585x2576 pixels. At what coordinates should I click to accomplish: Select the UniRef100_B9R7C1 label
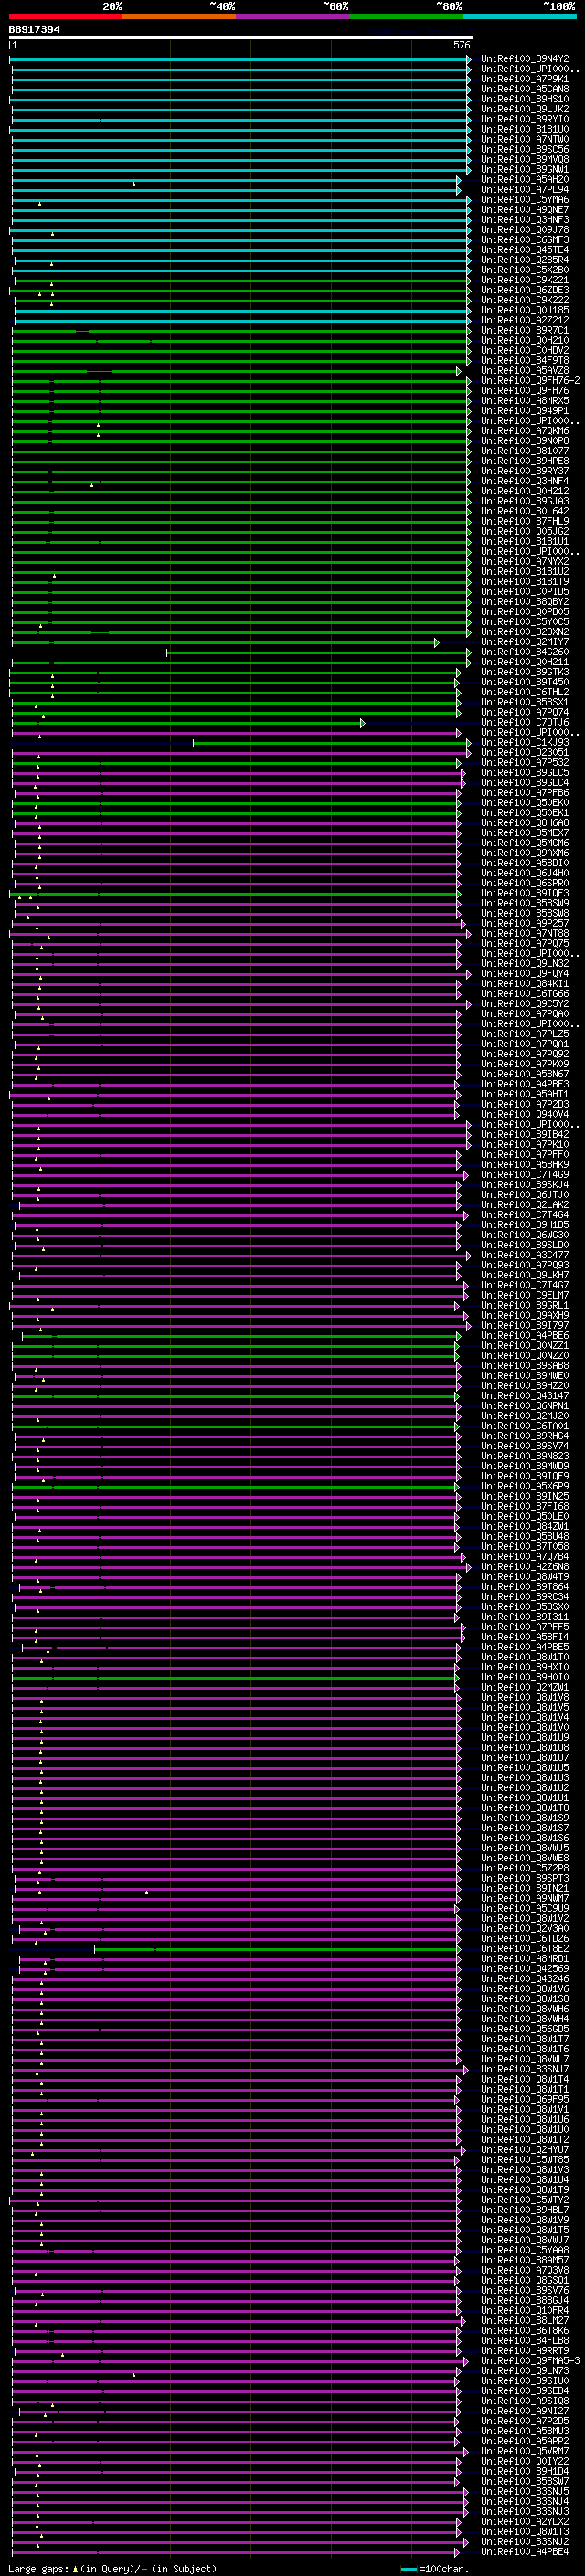point(525,330)
